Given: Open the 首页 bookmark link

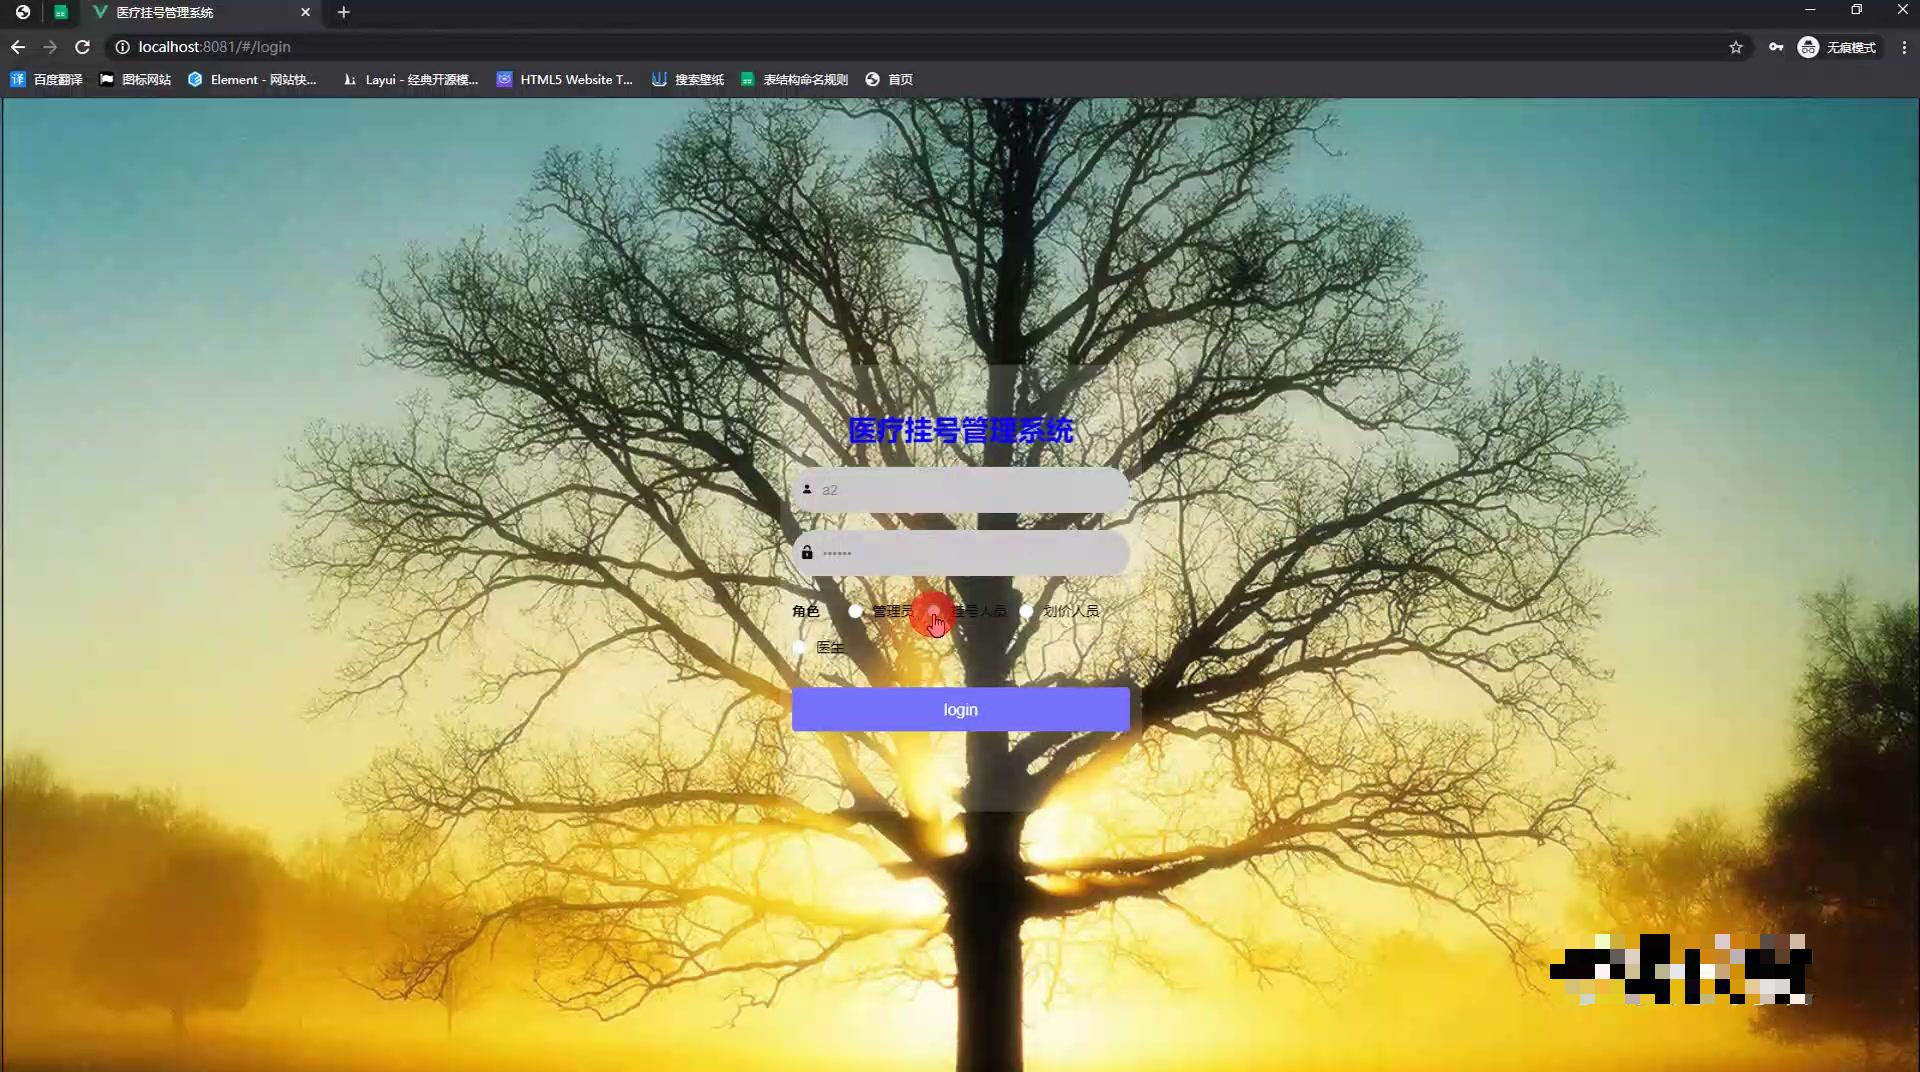Looking at the screenshot, I should (890, 79).
